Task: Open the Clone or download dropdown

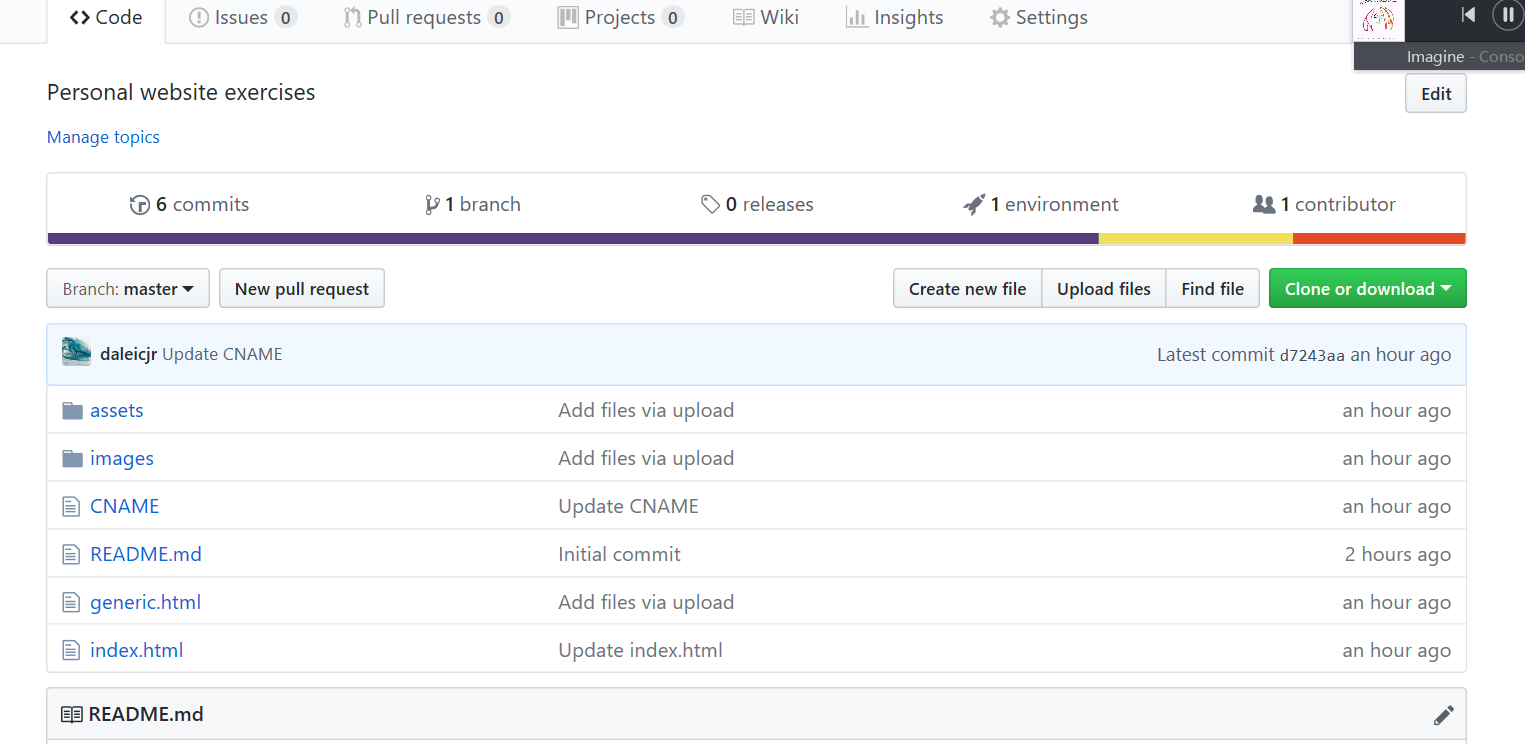Action: (1367, 289)
